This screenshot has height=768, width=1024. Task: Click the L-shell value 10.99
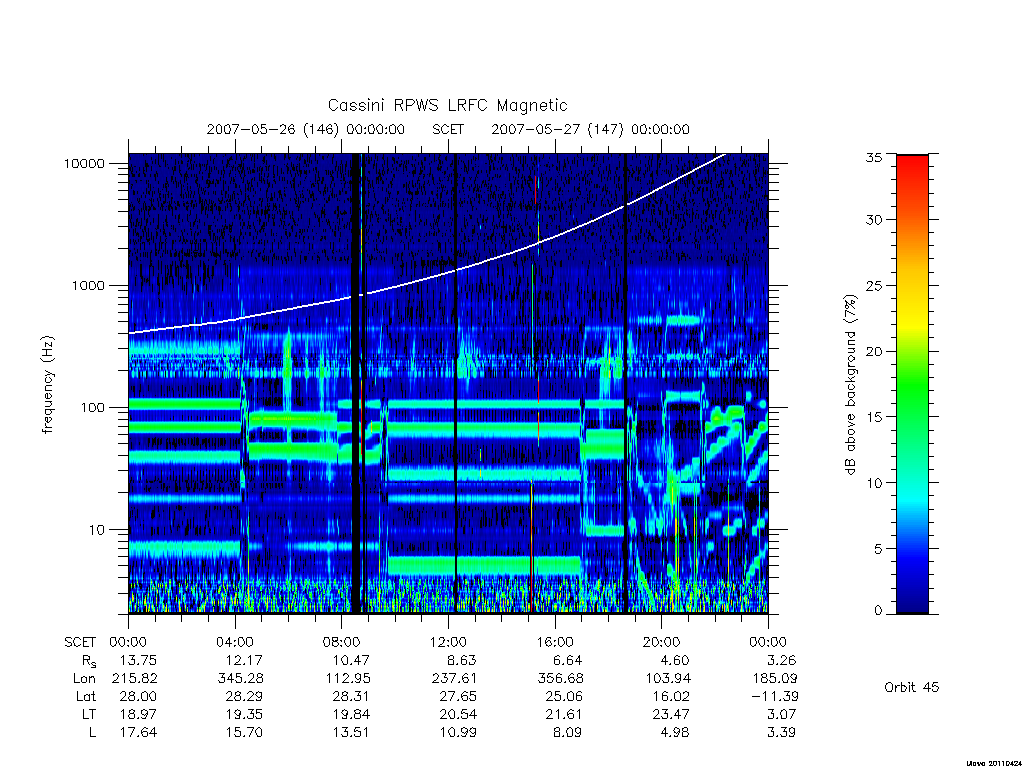[x=457, y=733]
